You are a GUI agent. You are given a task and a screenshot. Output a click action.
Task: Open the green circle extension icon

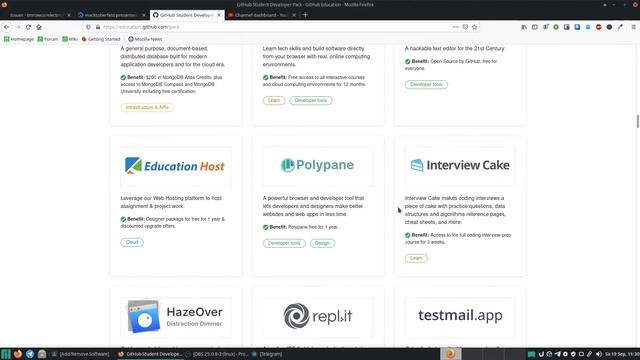click(556, 27)
